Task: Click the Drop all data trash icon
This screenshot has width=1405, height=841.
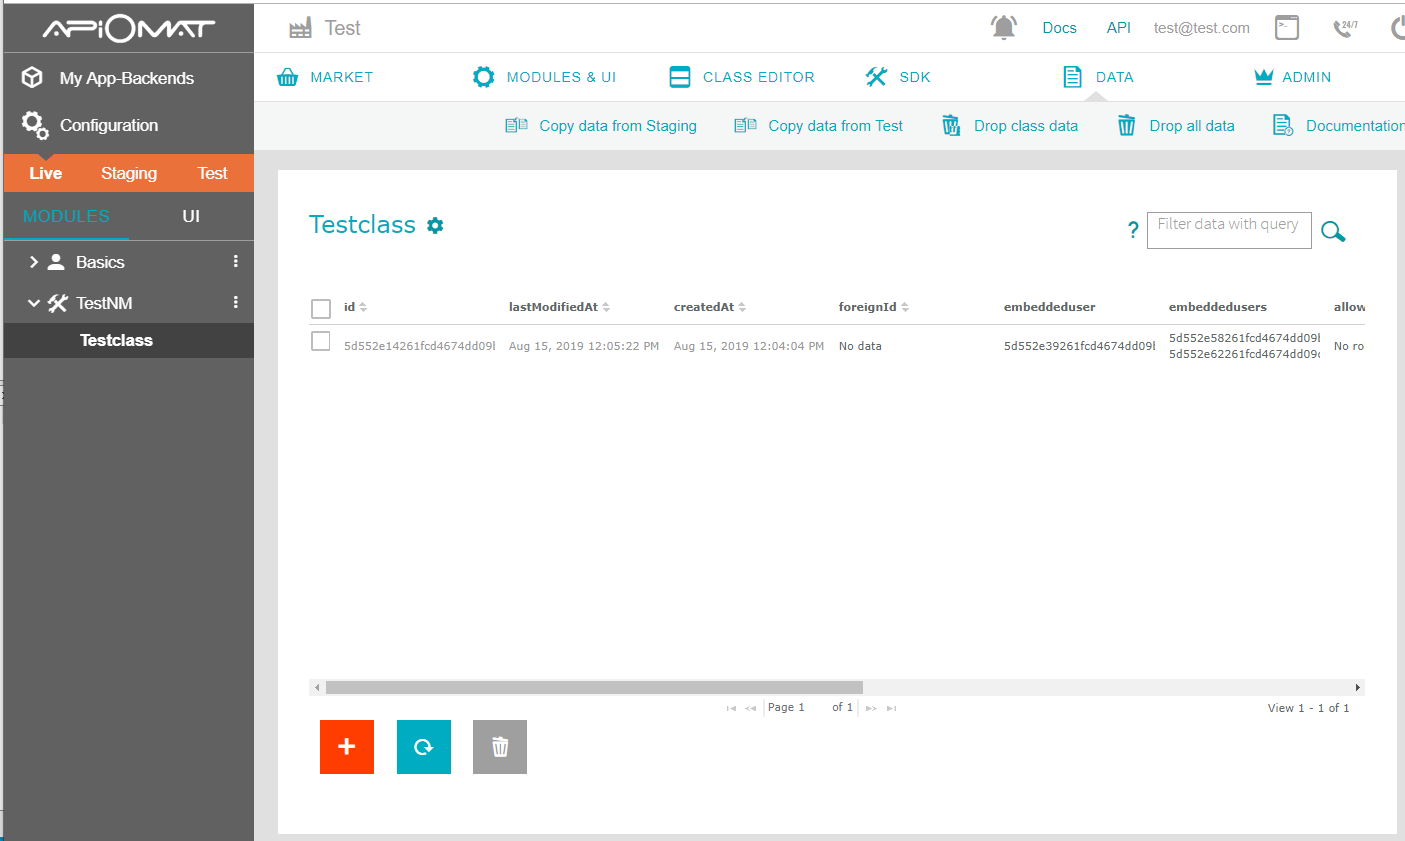Action: point(1126,125)
